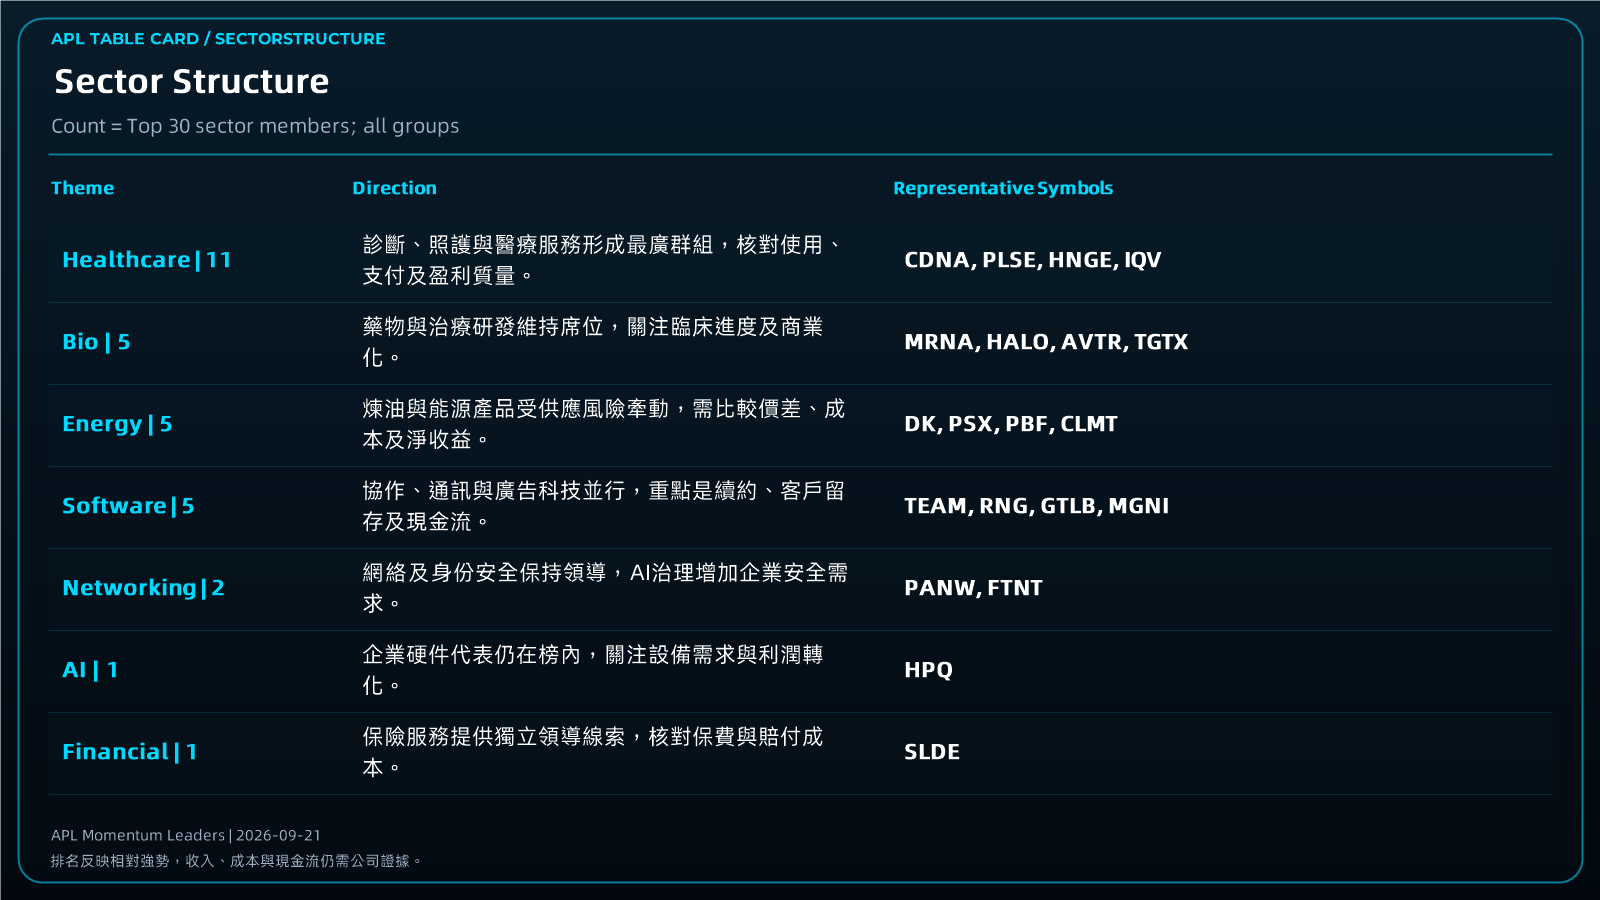Click the Direction column header
Viewport: 1600px width, 900px height.
coord(394,188)
